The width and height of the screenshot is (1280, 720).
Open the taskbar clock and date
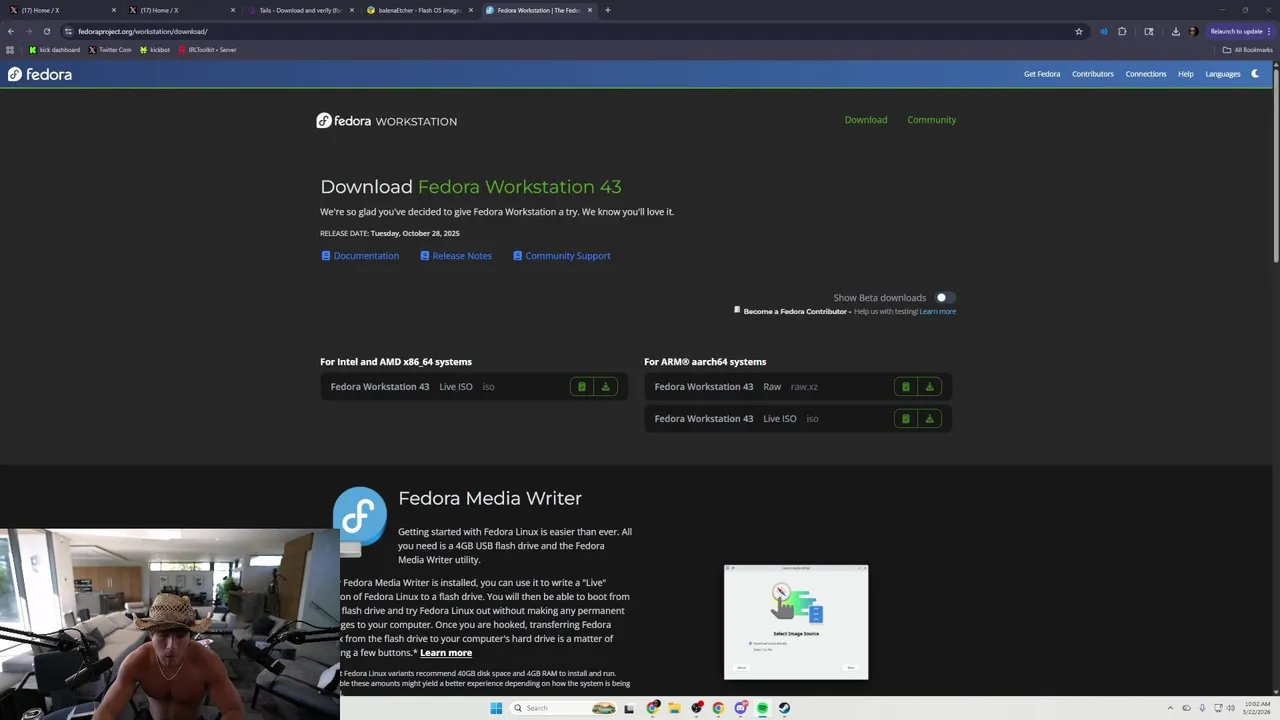pos(1258,708)
